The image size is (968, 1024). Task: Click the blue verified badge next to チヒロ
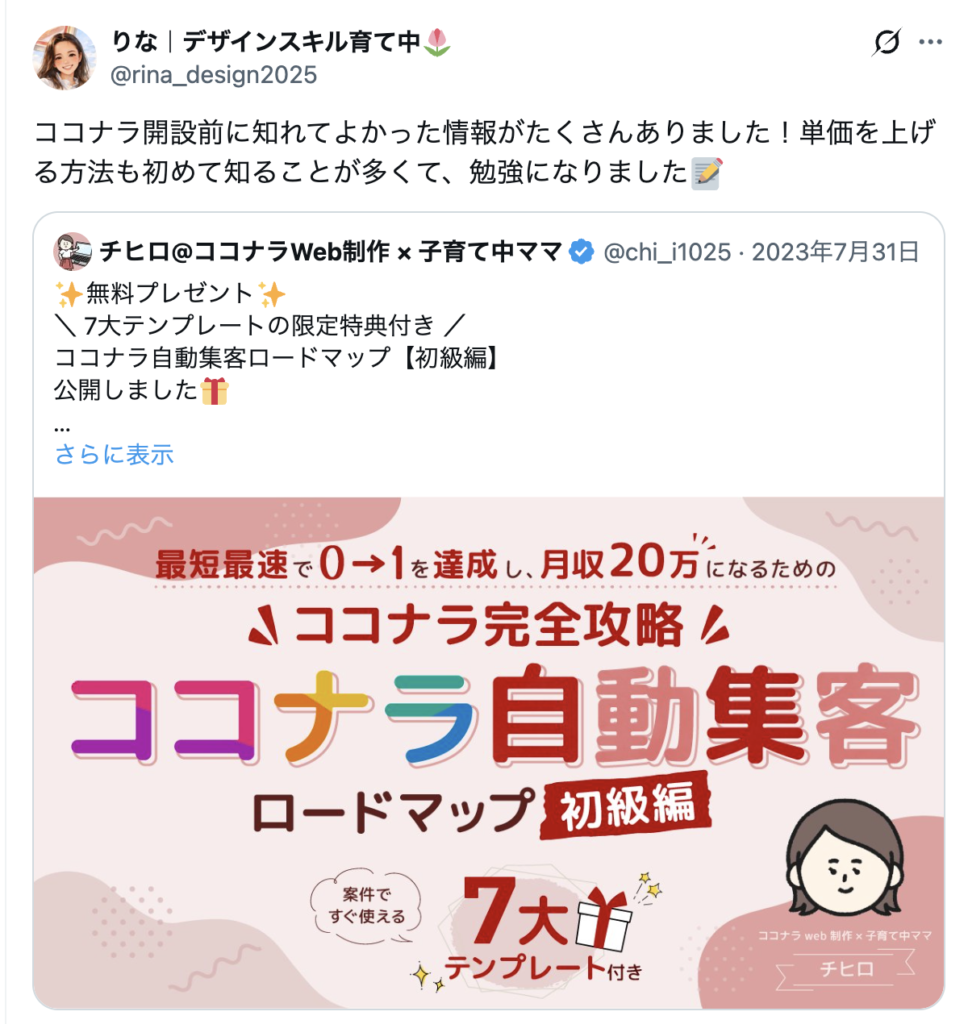click(x=581, y=251)
